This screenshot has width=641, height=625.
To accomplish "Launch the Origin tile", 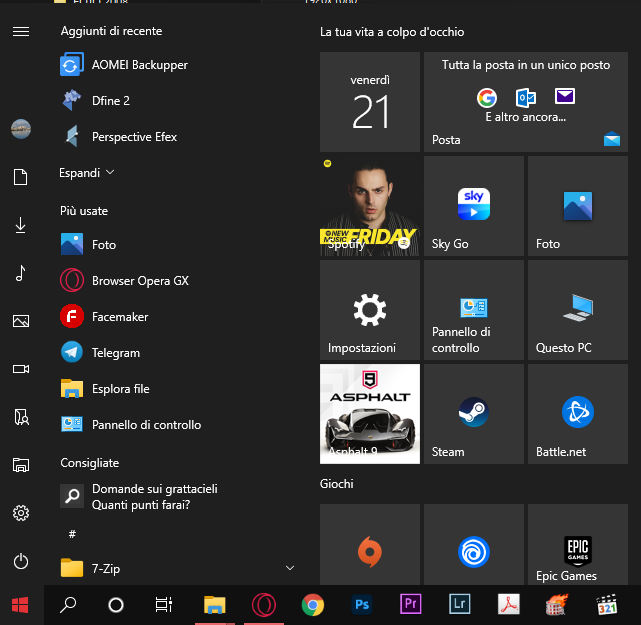I will coord(370,544).
